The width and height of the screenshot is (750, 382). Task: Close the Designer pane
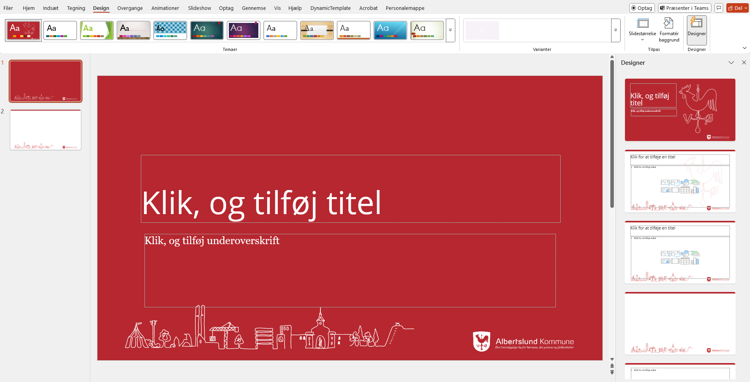(744, 63)
